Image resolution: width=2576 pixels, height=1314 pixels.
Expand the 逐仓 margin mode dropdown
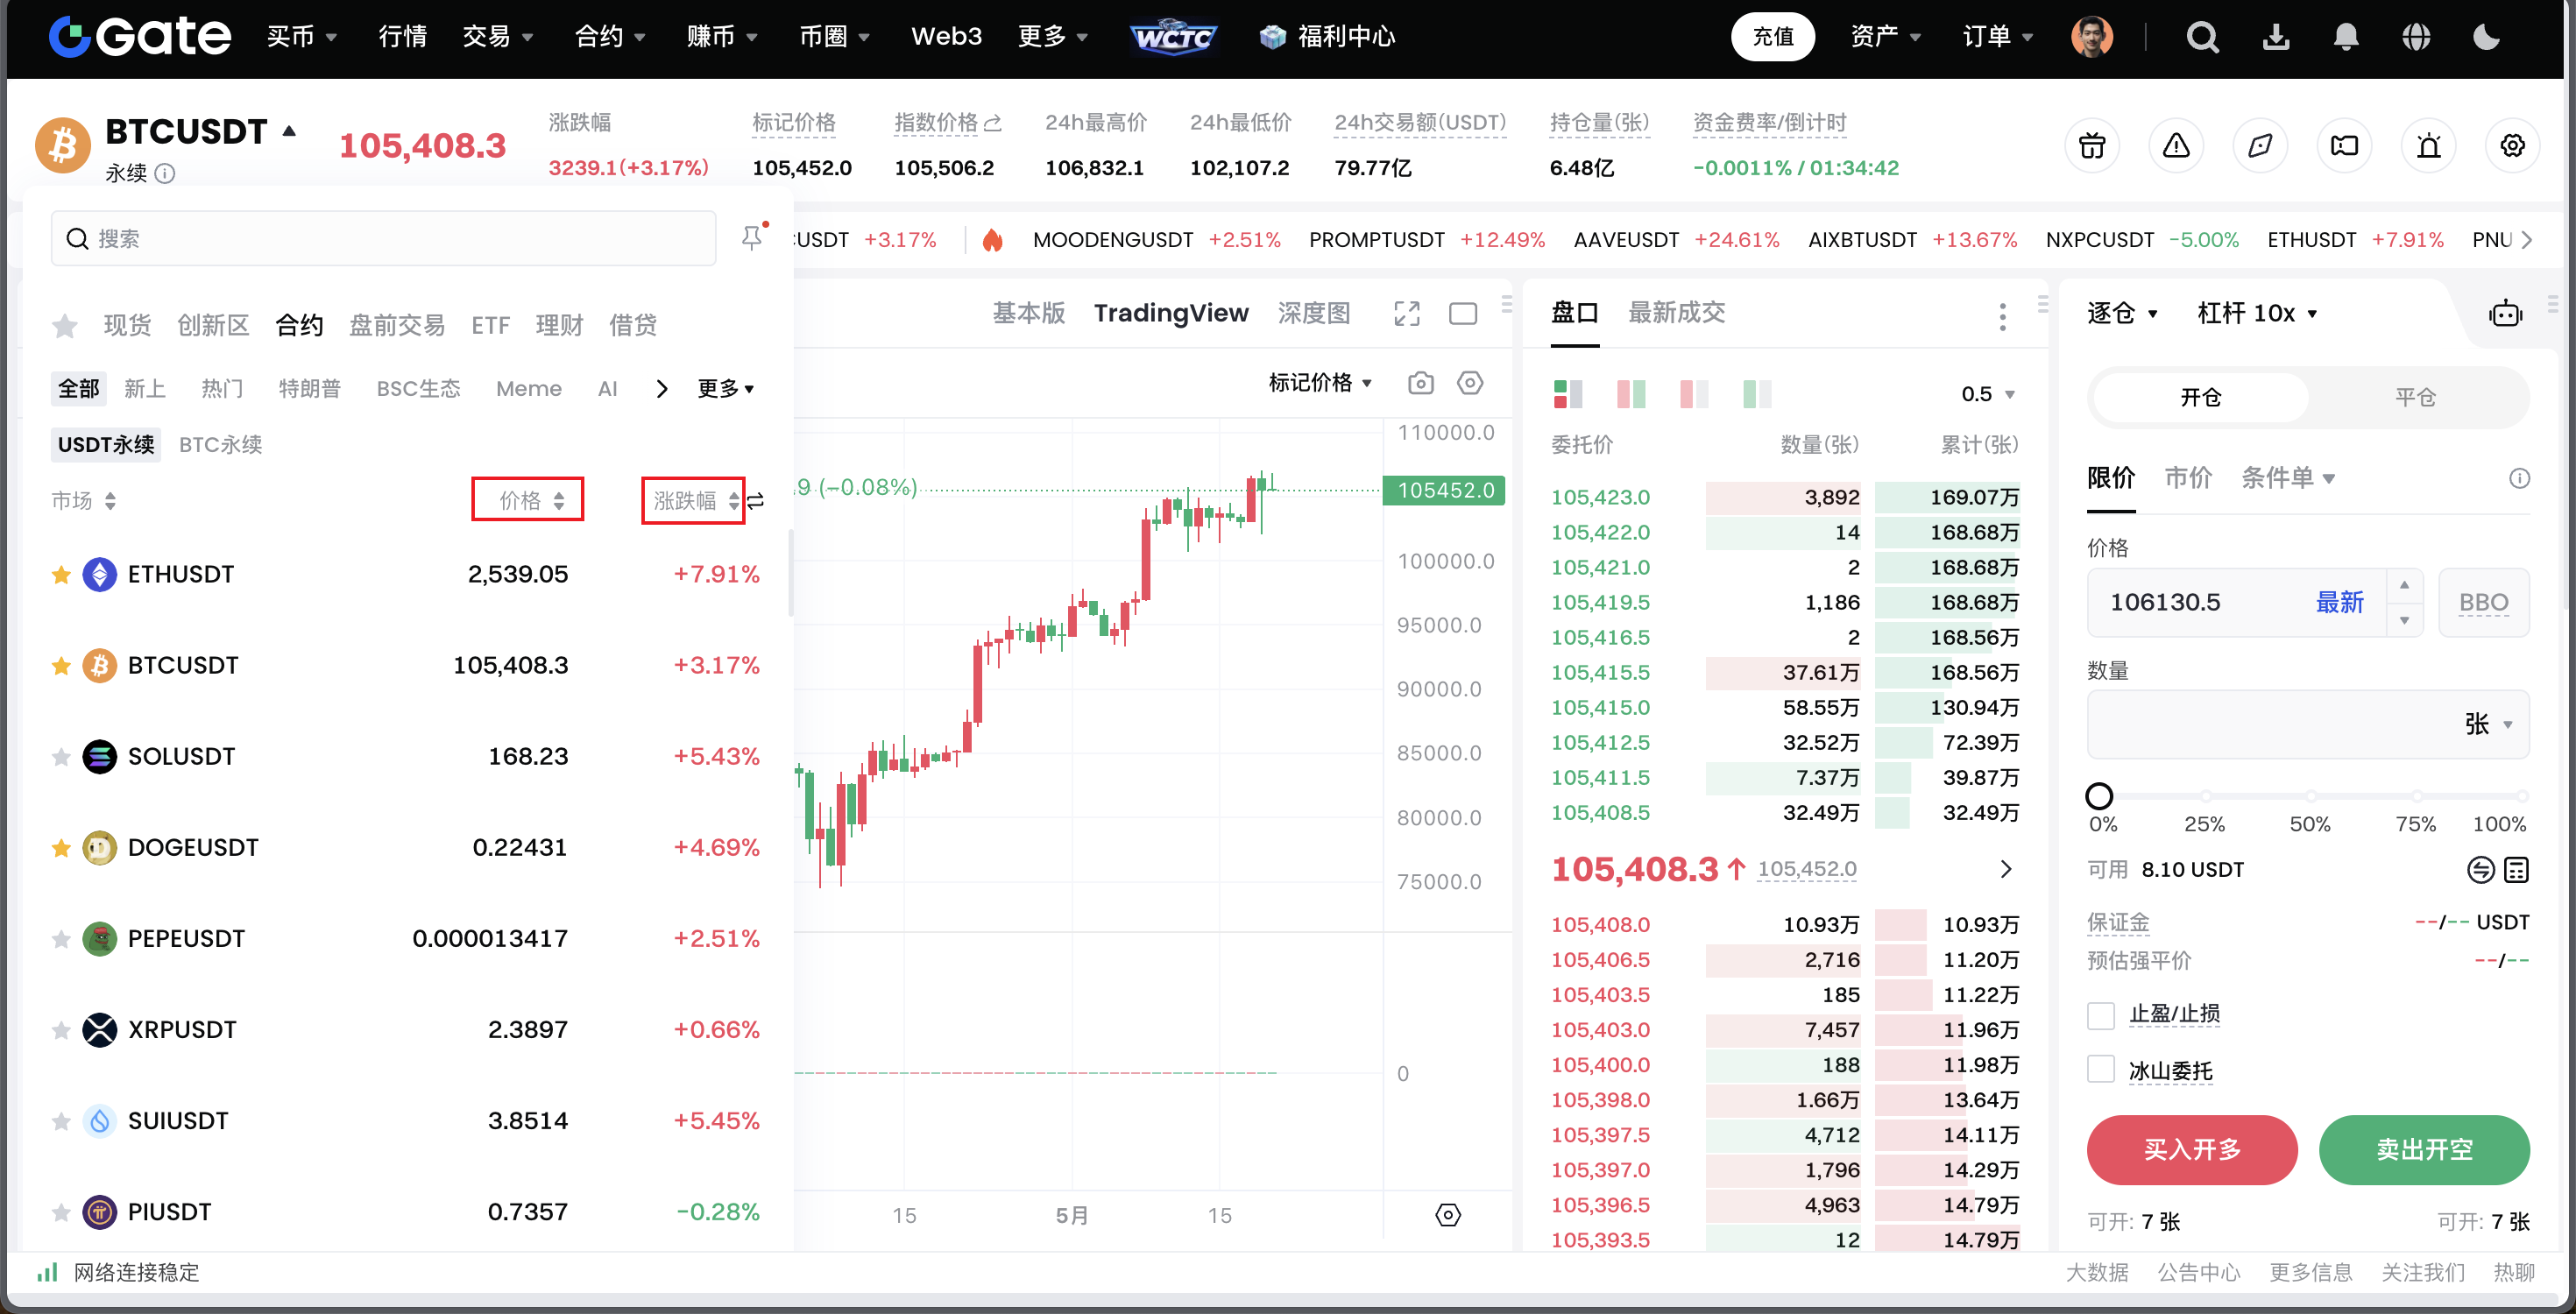(2122, 314)
